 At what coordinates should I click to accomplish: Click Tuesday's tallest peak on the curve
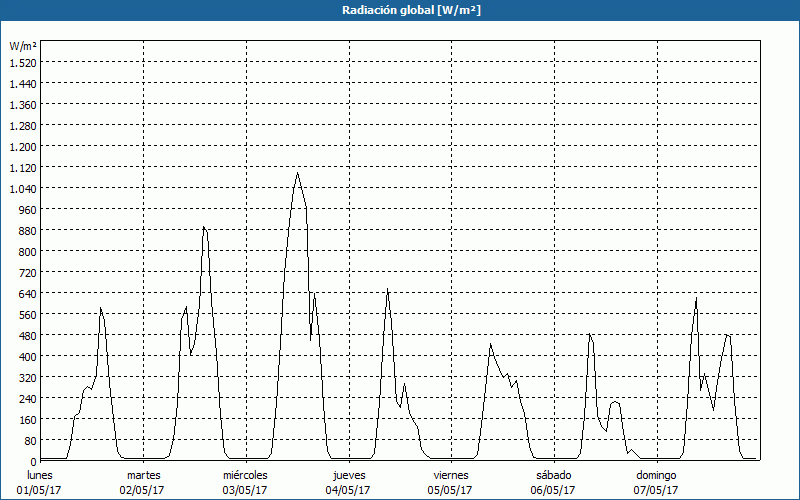coord(204,227)
